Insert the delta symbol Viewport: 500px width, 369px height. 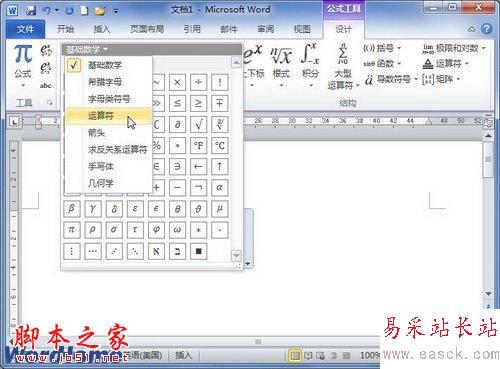[x=114, y=209]
